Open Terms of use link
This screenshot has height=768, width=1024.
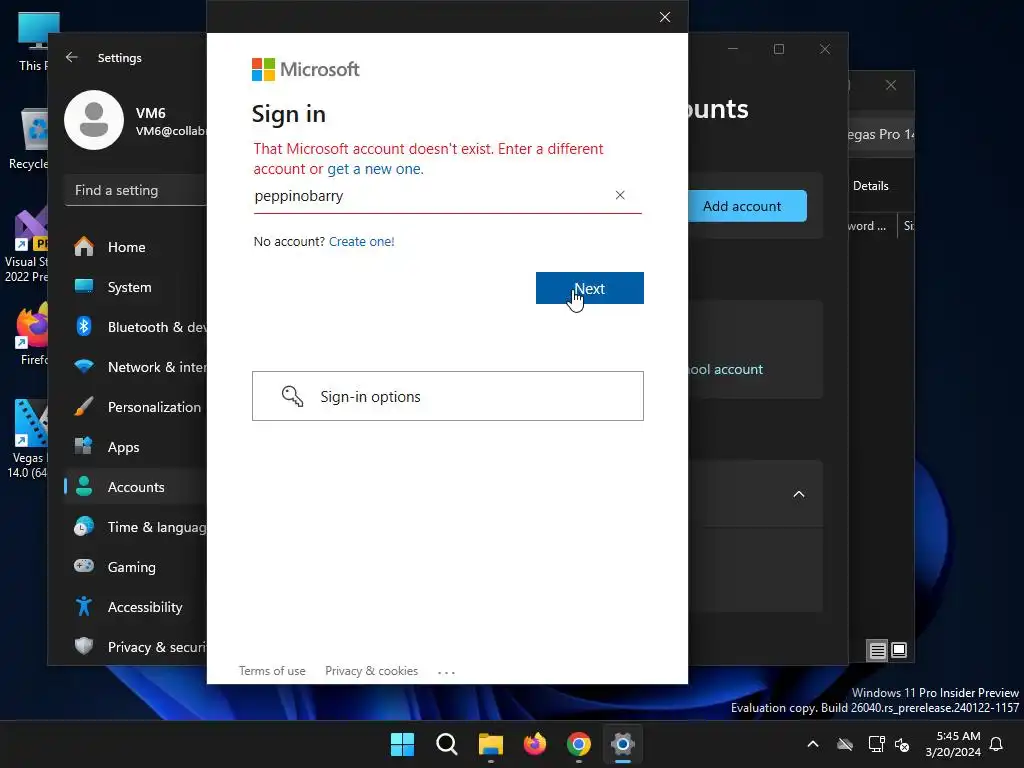pyautogui.click(x=272, y=671)
